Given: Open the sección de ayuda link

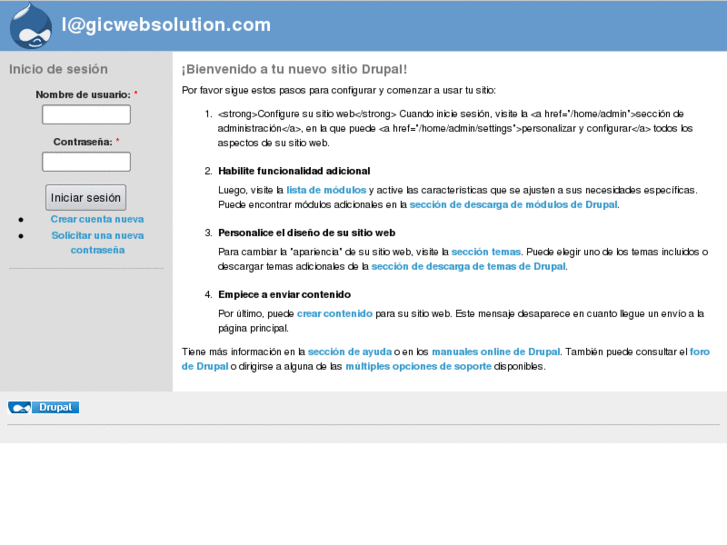Looking at the screenshot, I should click(x=350, y=352).
